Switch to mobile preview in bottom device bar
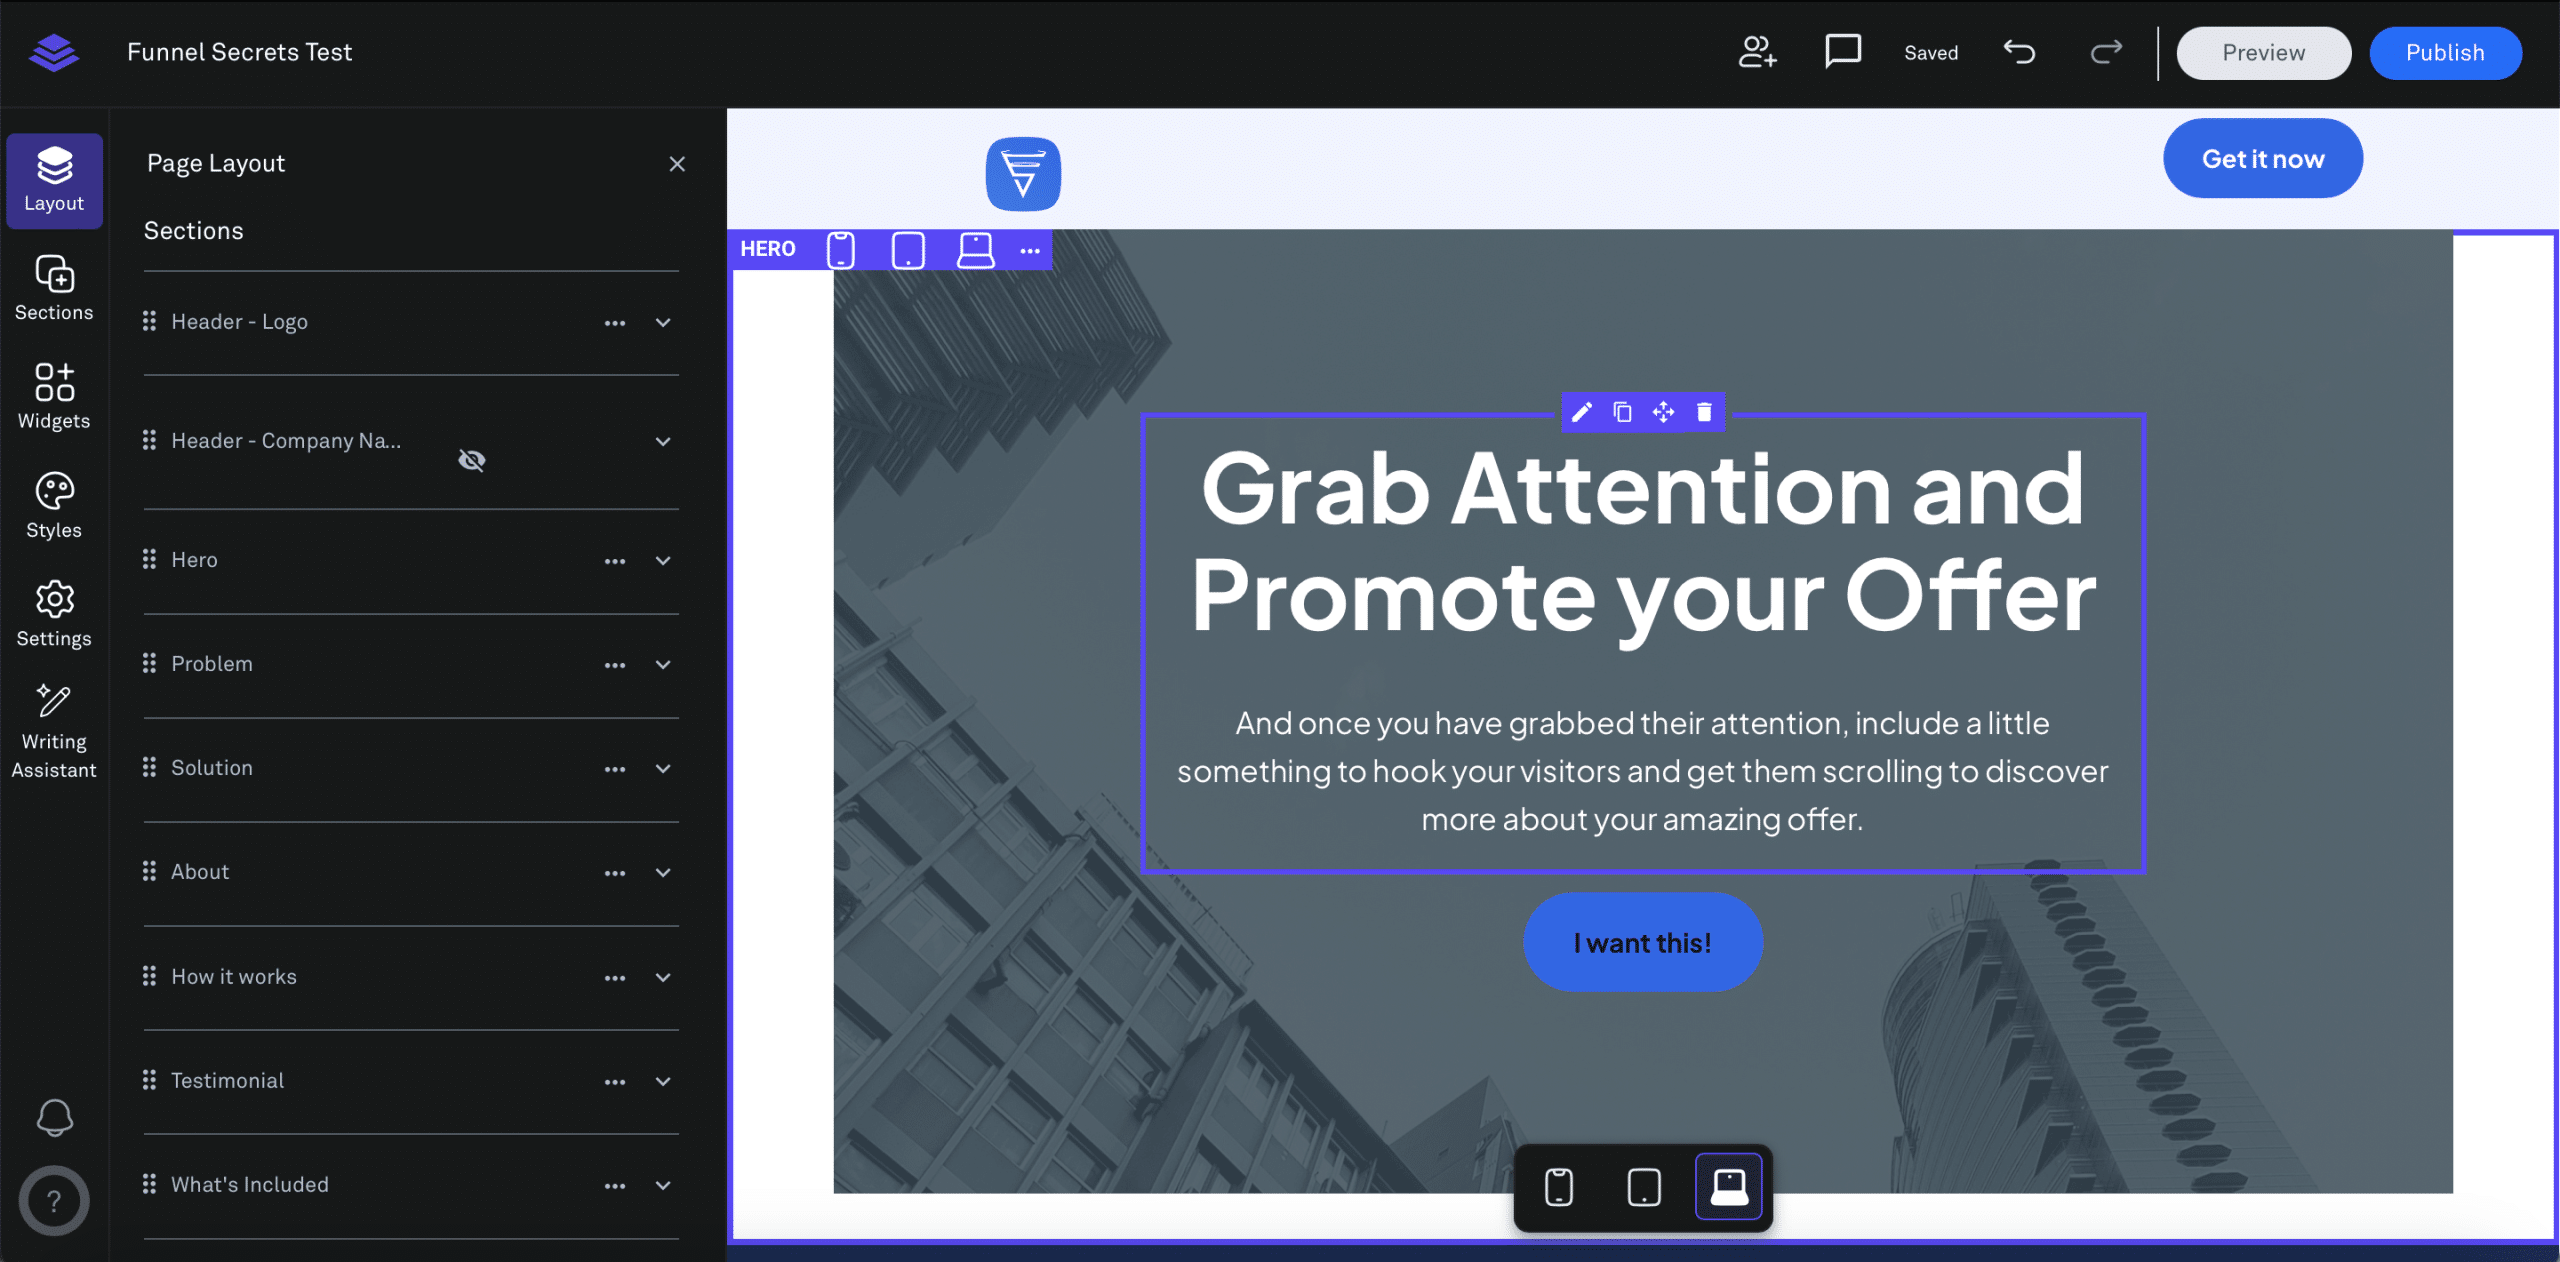The height and width of the screenshot is (1262, 2560). [x=1558, y=1187]
